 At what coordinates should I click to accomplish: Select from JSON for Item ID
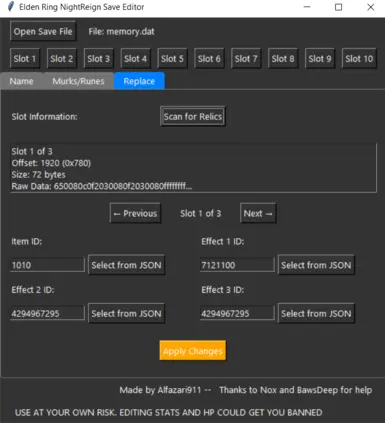click(126, 265)
